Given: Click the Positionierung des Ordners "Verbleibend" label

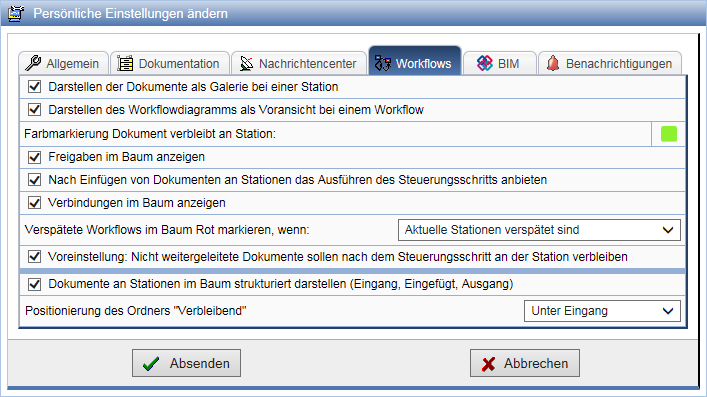Looking at the screenshot, I should (136, 311).
